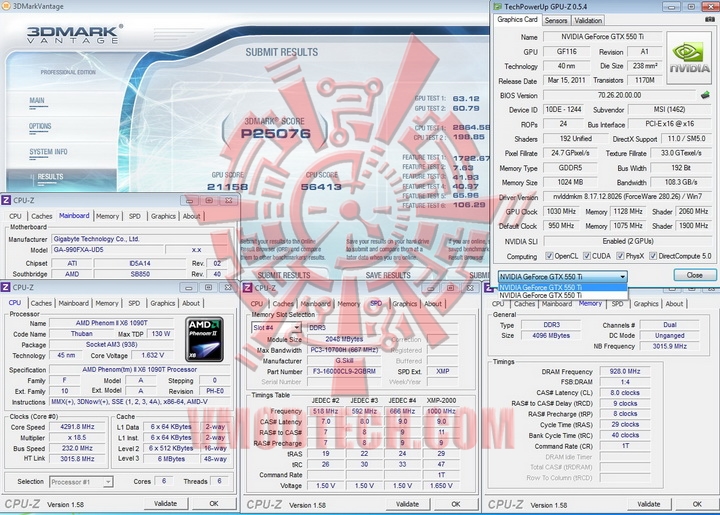Click the AMD Phenom II processor logo

(x=204, y=339)
